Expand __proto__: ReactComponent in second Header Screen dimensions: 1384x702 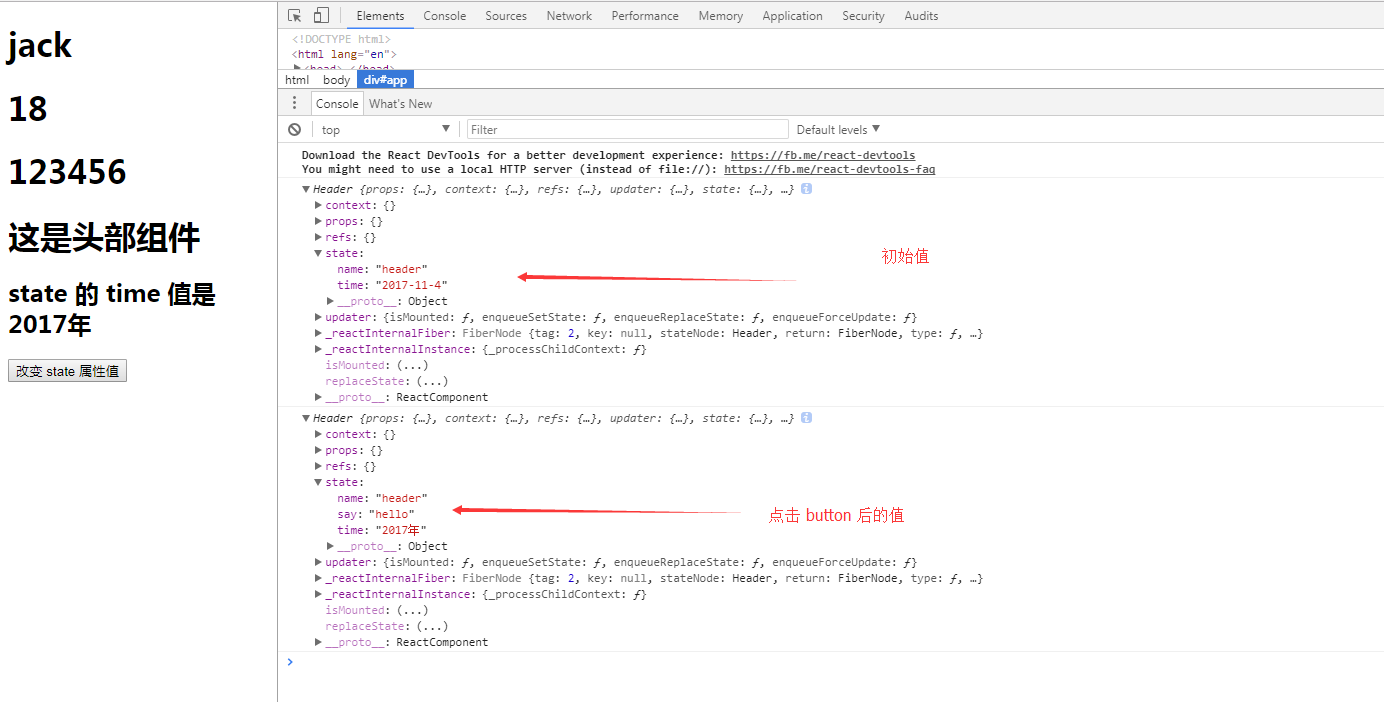(x=319, y=642)
